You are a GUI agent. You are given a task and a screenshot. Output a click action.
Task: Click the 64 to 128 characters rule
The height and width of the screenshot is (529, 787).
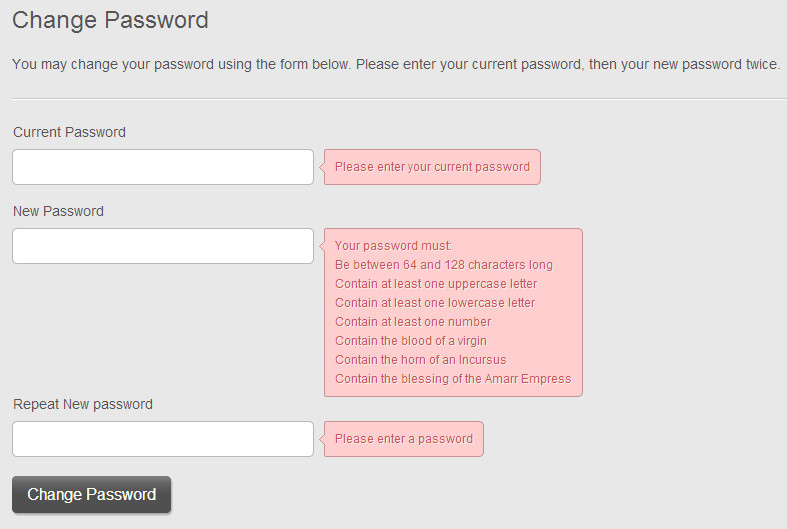point(443,265)
